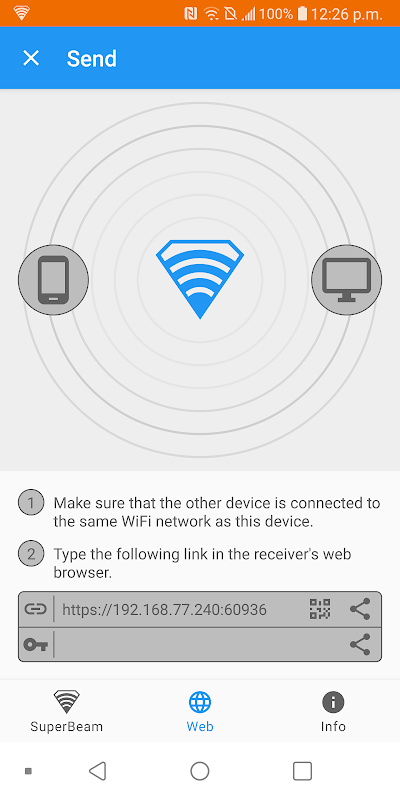Image resolution: width=400 pixels, height=800 pixels.
Task: Open the Info tab
Action: [x=333, y=711]
